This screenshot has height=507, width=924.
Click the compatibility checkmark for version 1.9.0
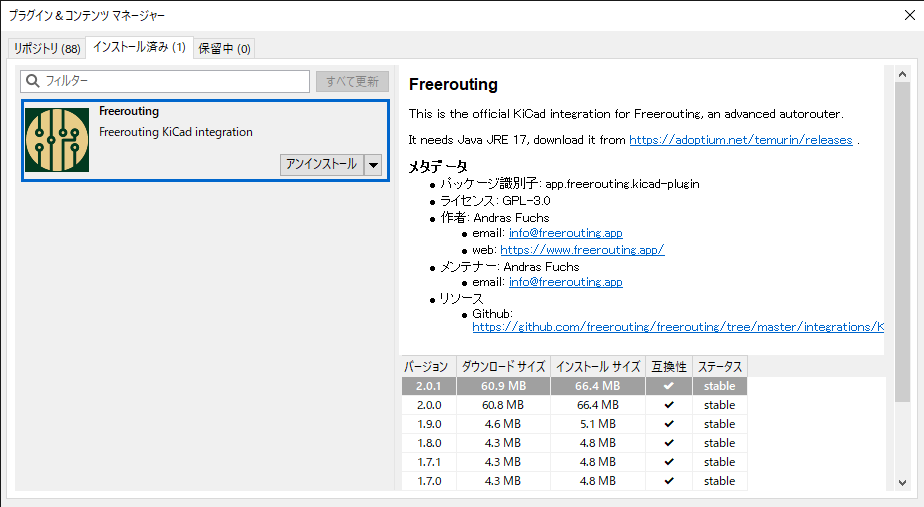click(669, 424)
